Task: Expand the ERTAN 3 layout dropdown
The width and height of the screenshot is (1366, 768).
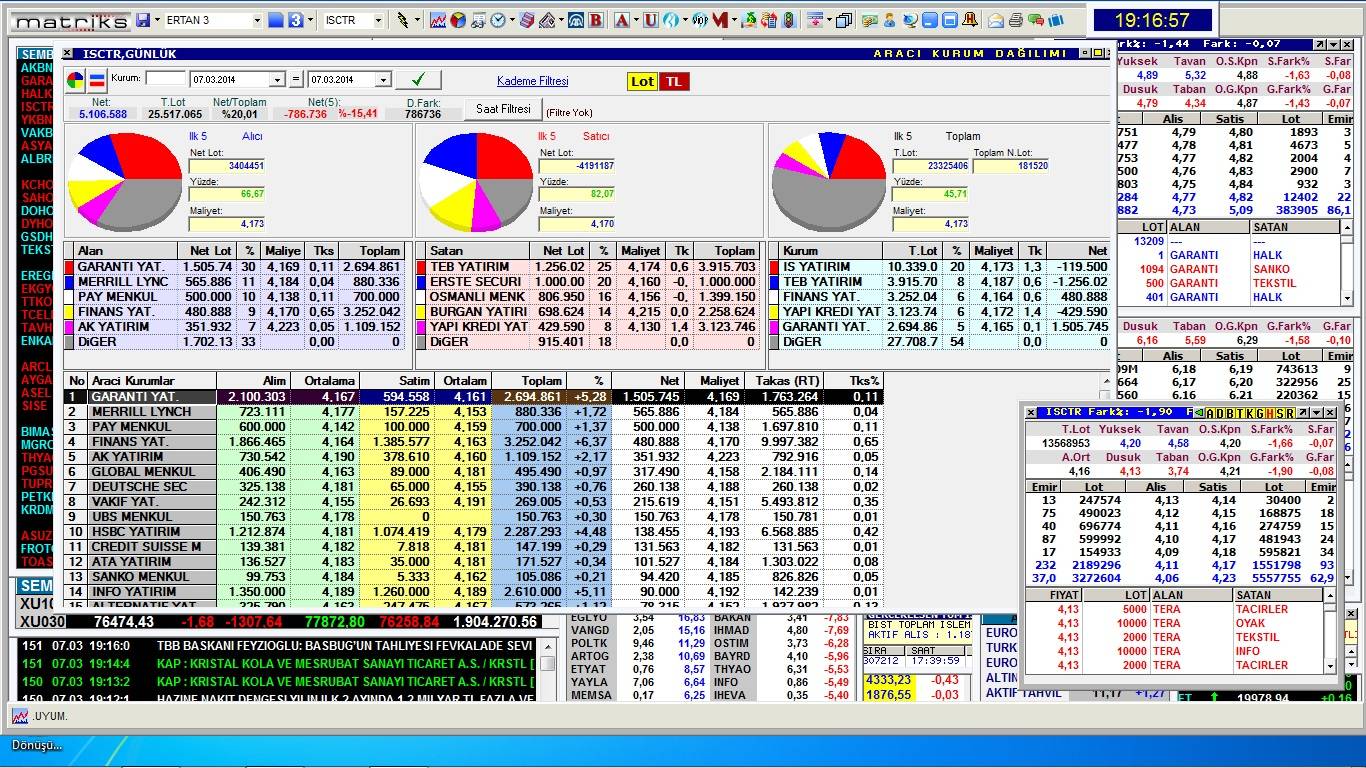Action: 257,20
